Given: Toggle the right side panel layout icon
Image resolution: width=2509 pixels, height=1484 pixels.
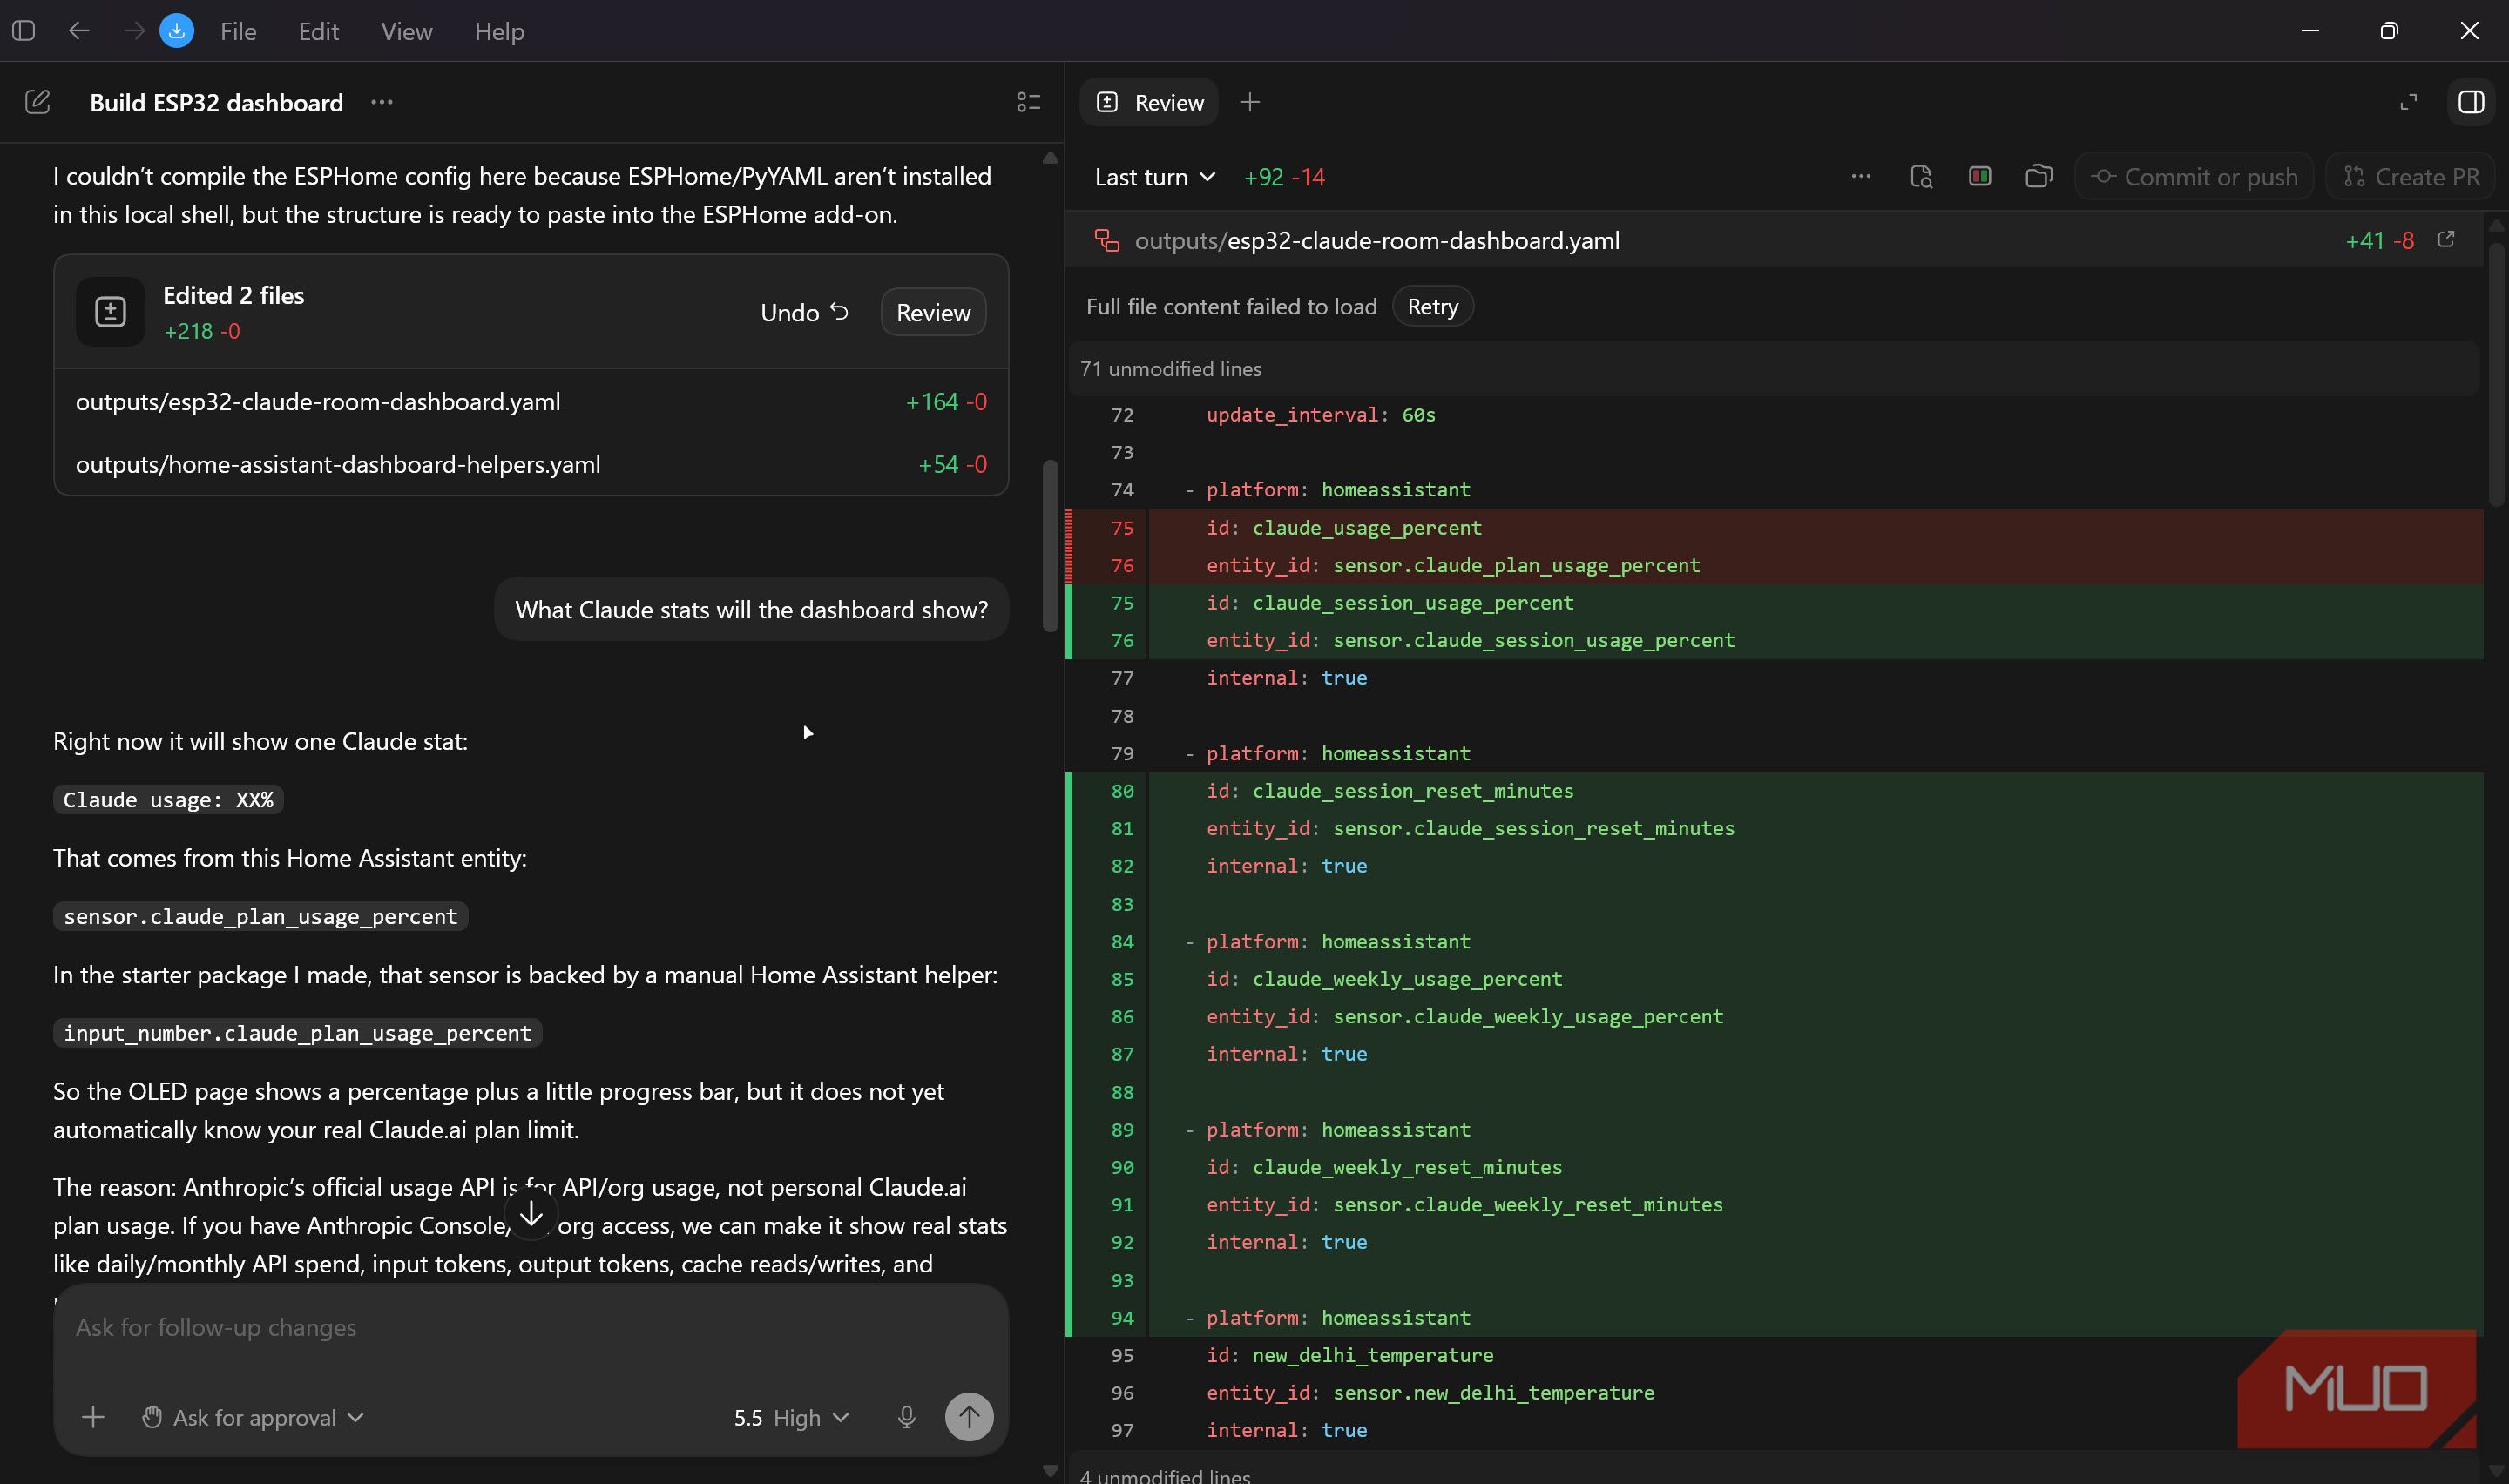Looking at the screenshot, I should coord(2470,102).
